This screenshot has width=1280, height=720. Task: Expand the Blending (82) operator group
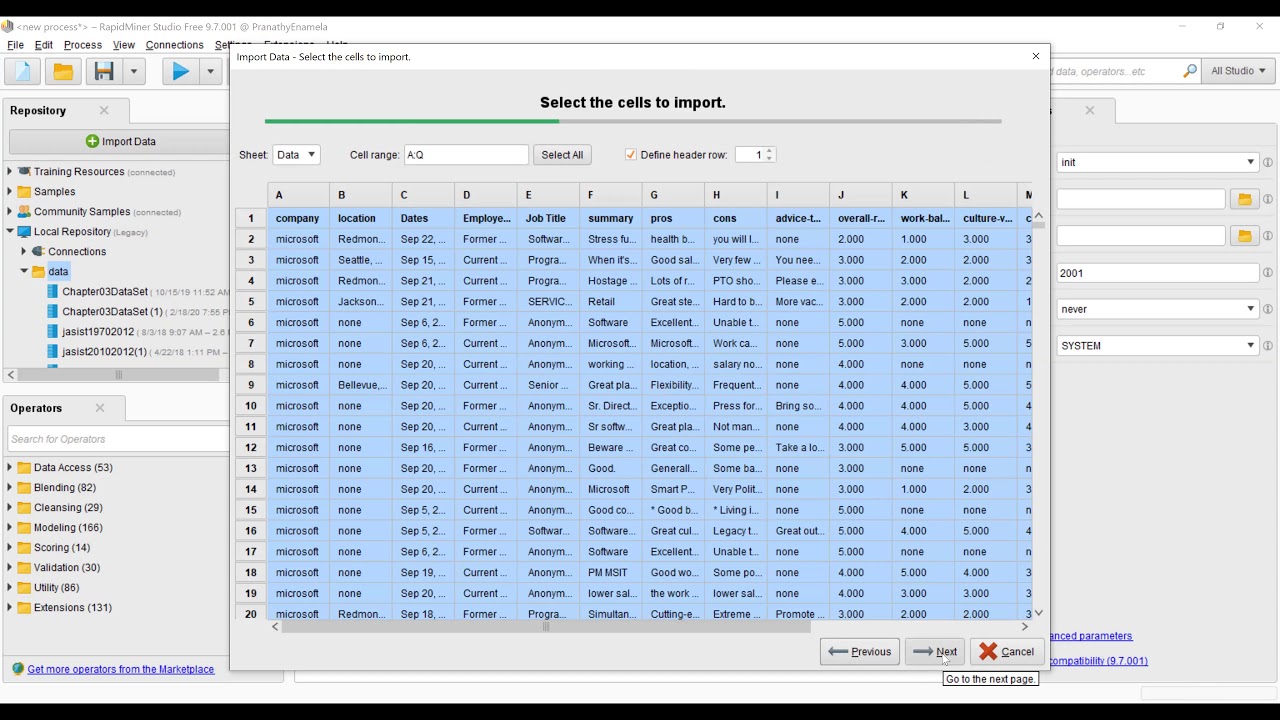[10, 487]
